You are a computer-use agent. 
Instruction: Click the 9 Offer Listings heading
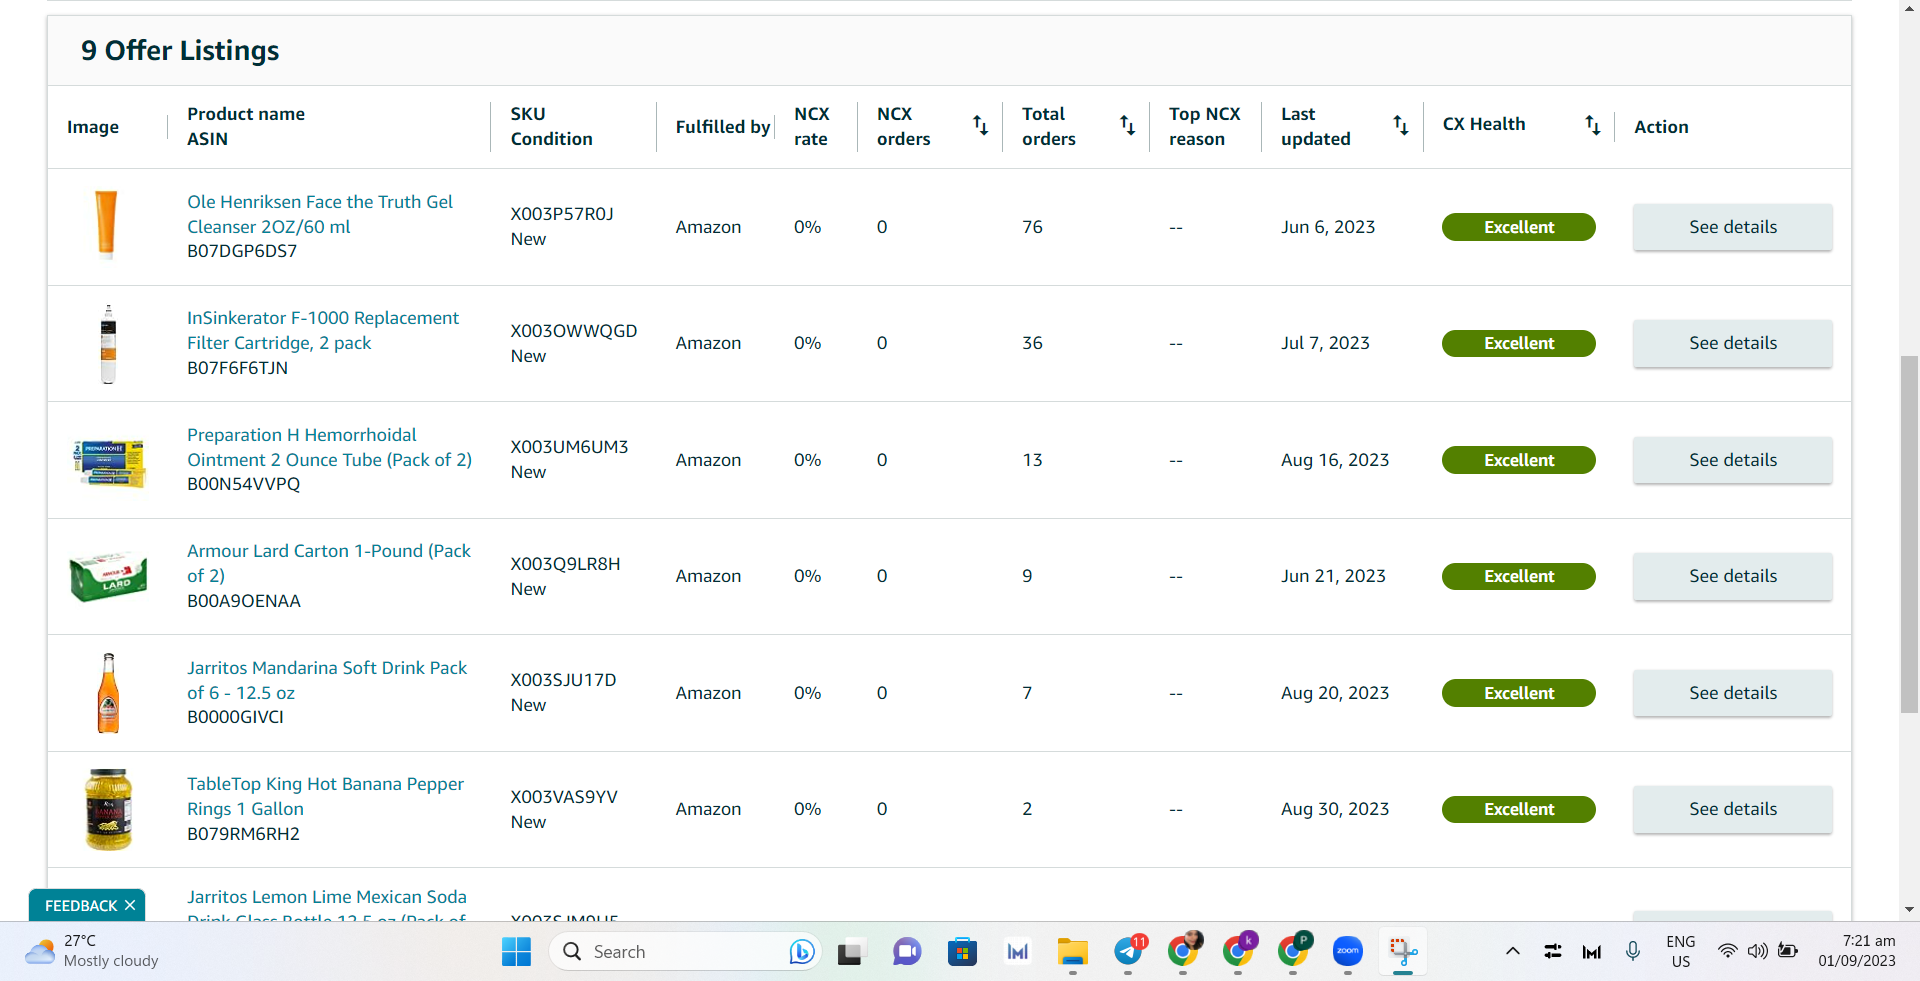click(180, 51)
